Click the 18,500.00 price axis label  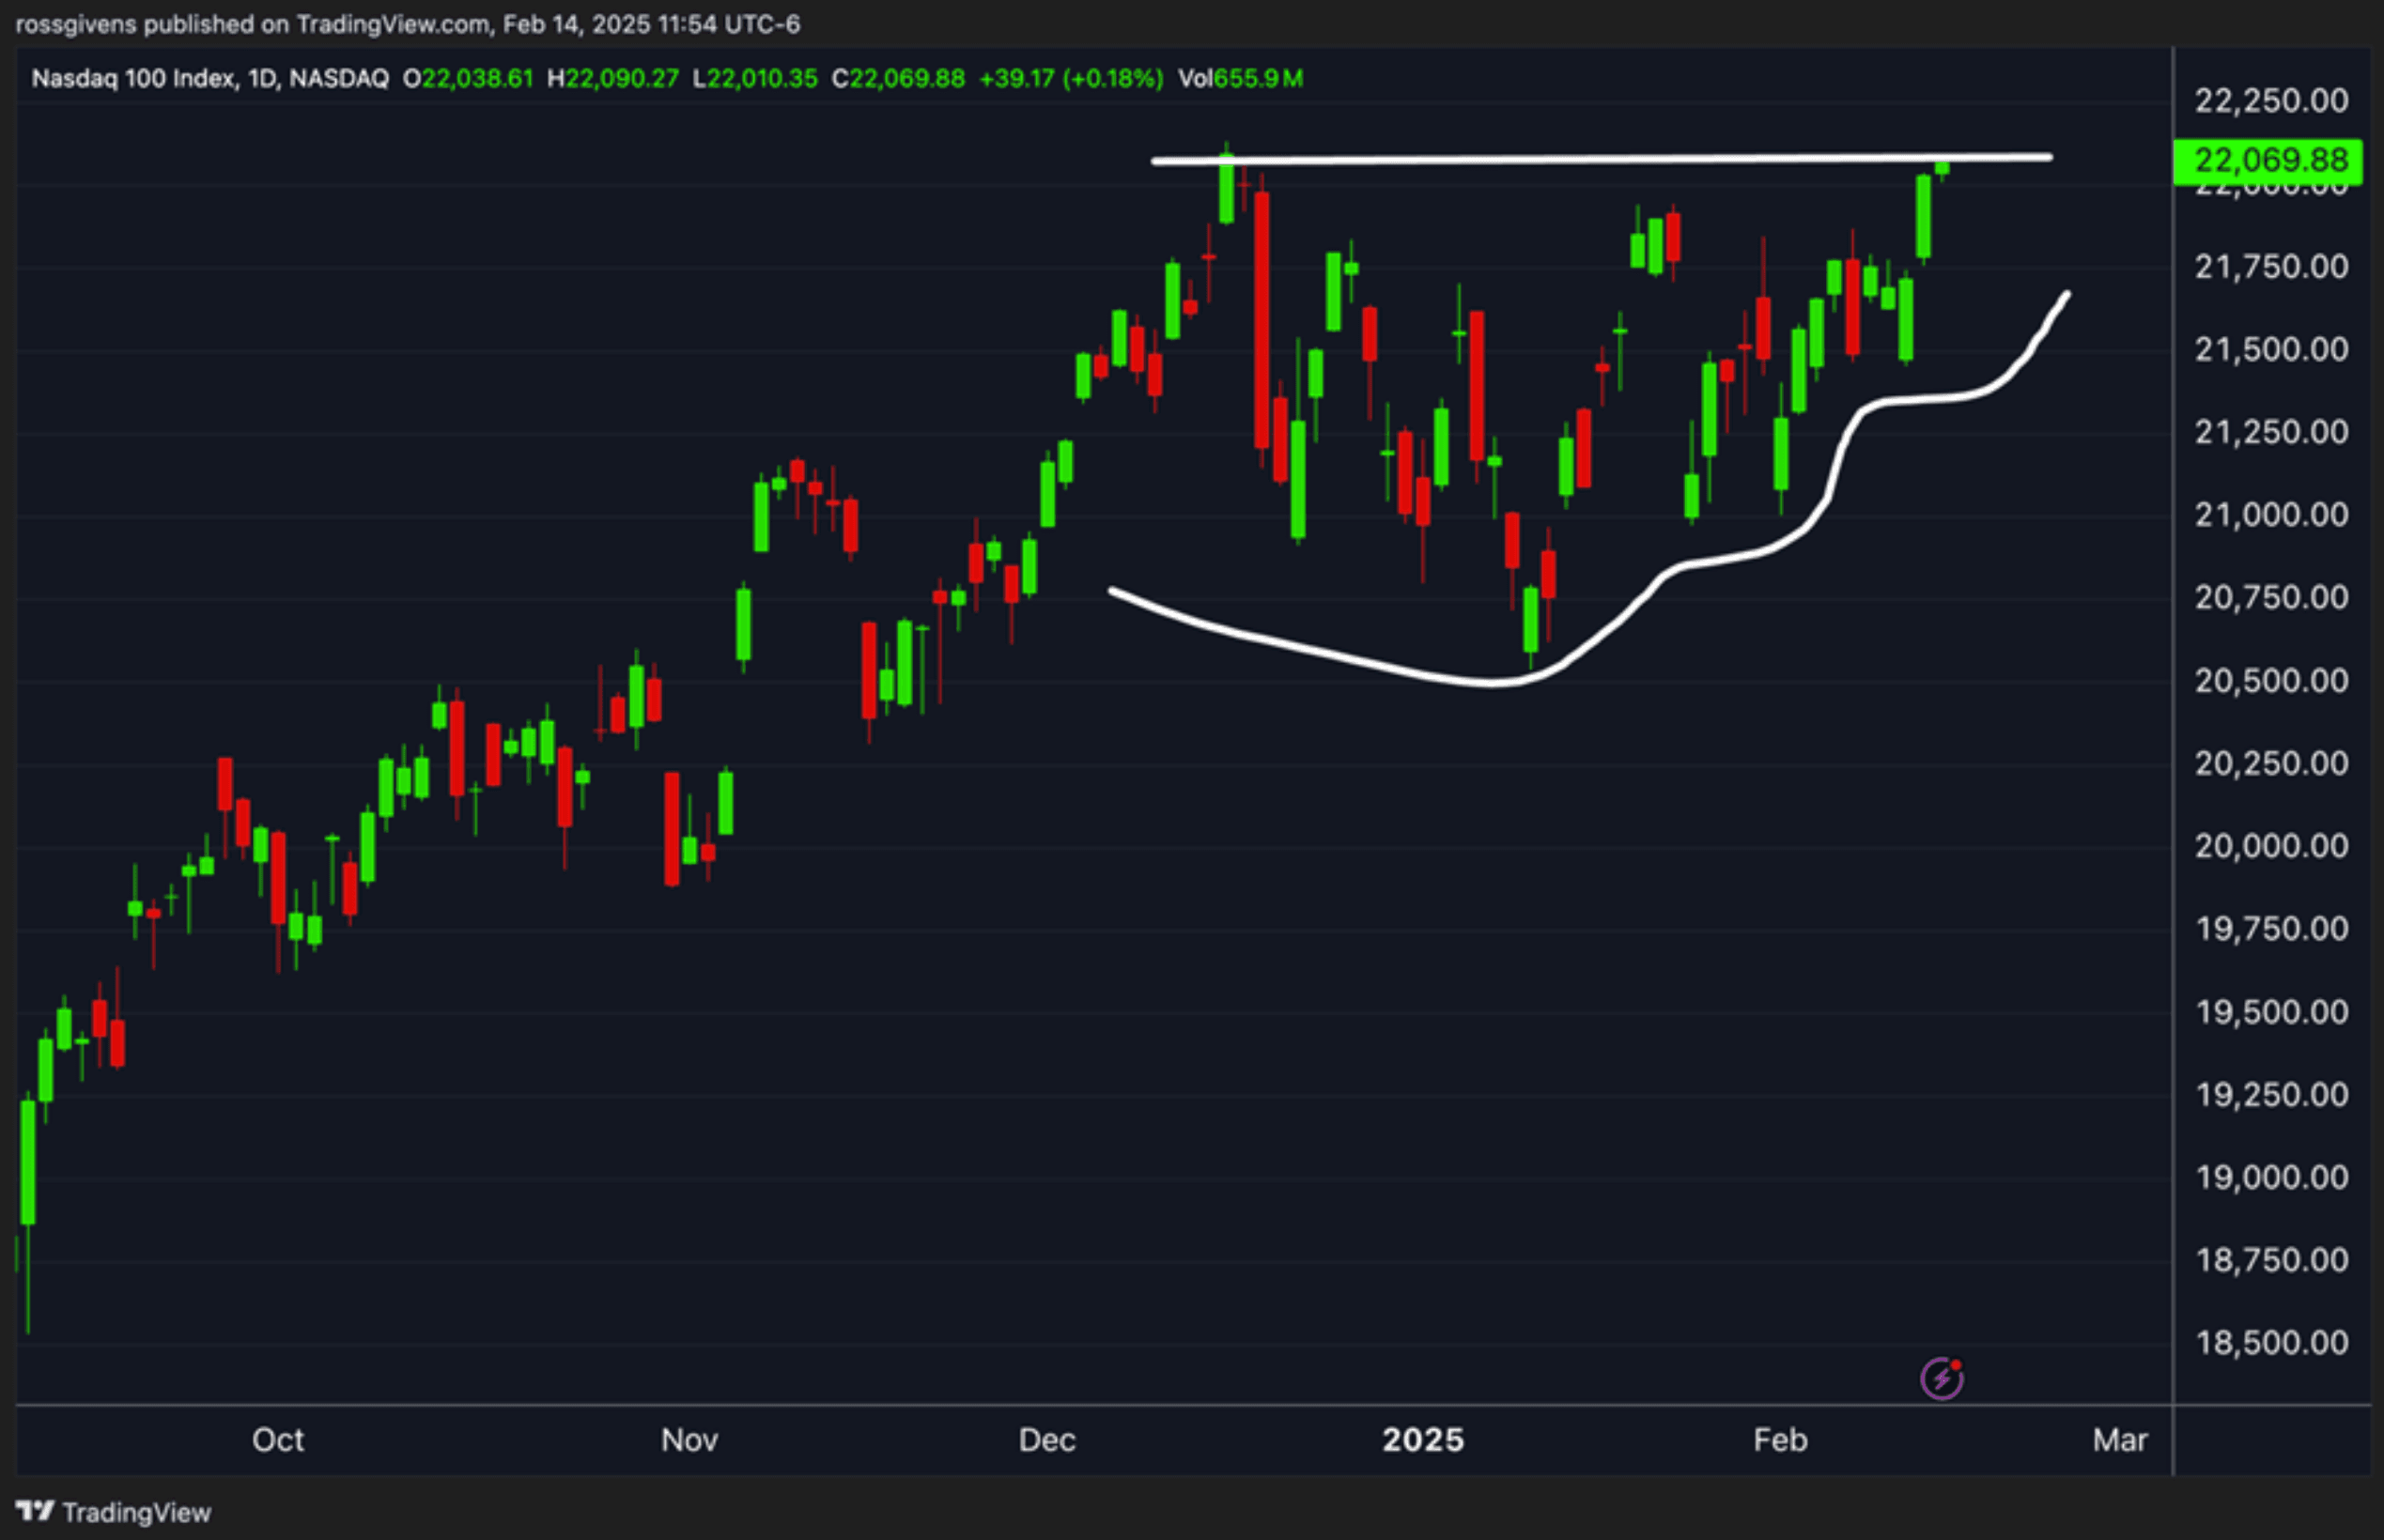(x=2270, y=1342)
